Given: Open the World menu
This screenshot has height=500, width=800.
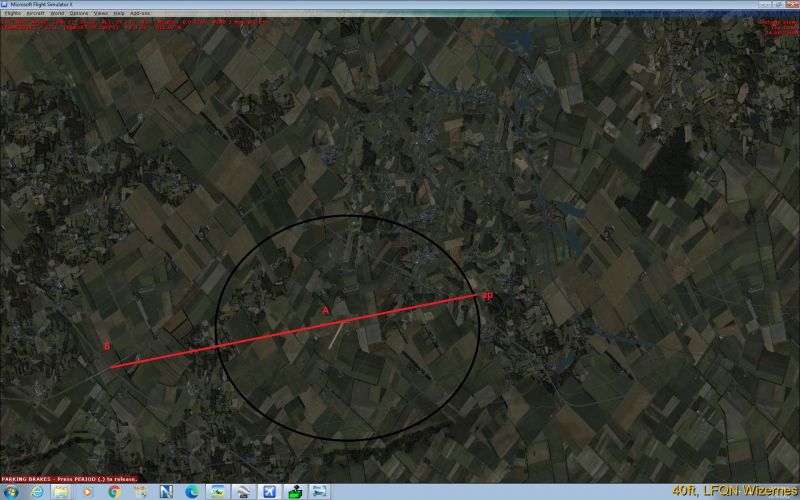Looking at the screenshot, I should tap(57, 13).
